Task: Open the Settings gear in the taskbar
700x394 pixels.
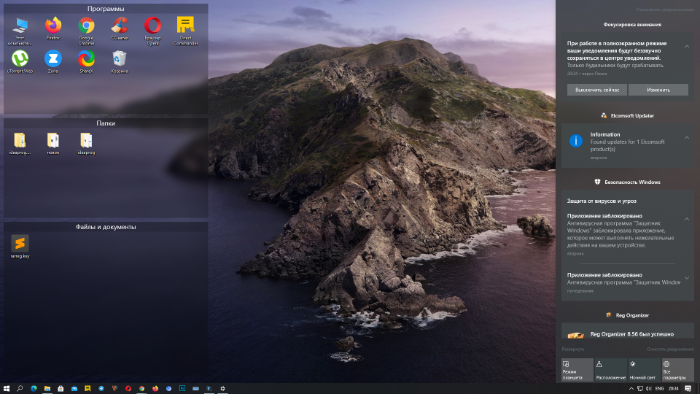Action: coord(223,389)
